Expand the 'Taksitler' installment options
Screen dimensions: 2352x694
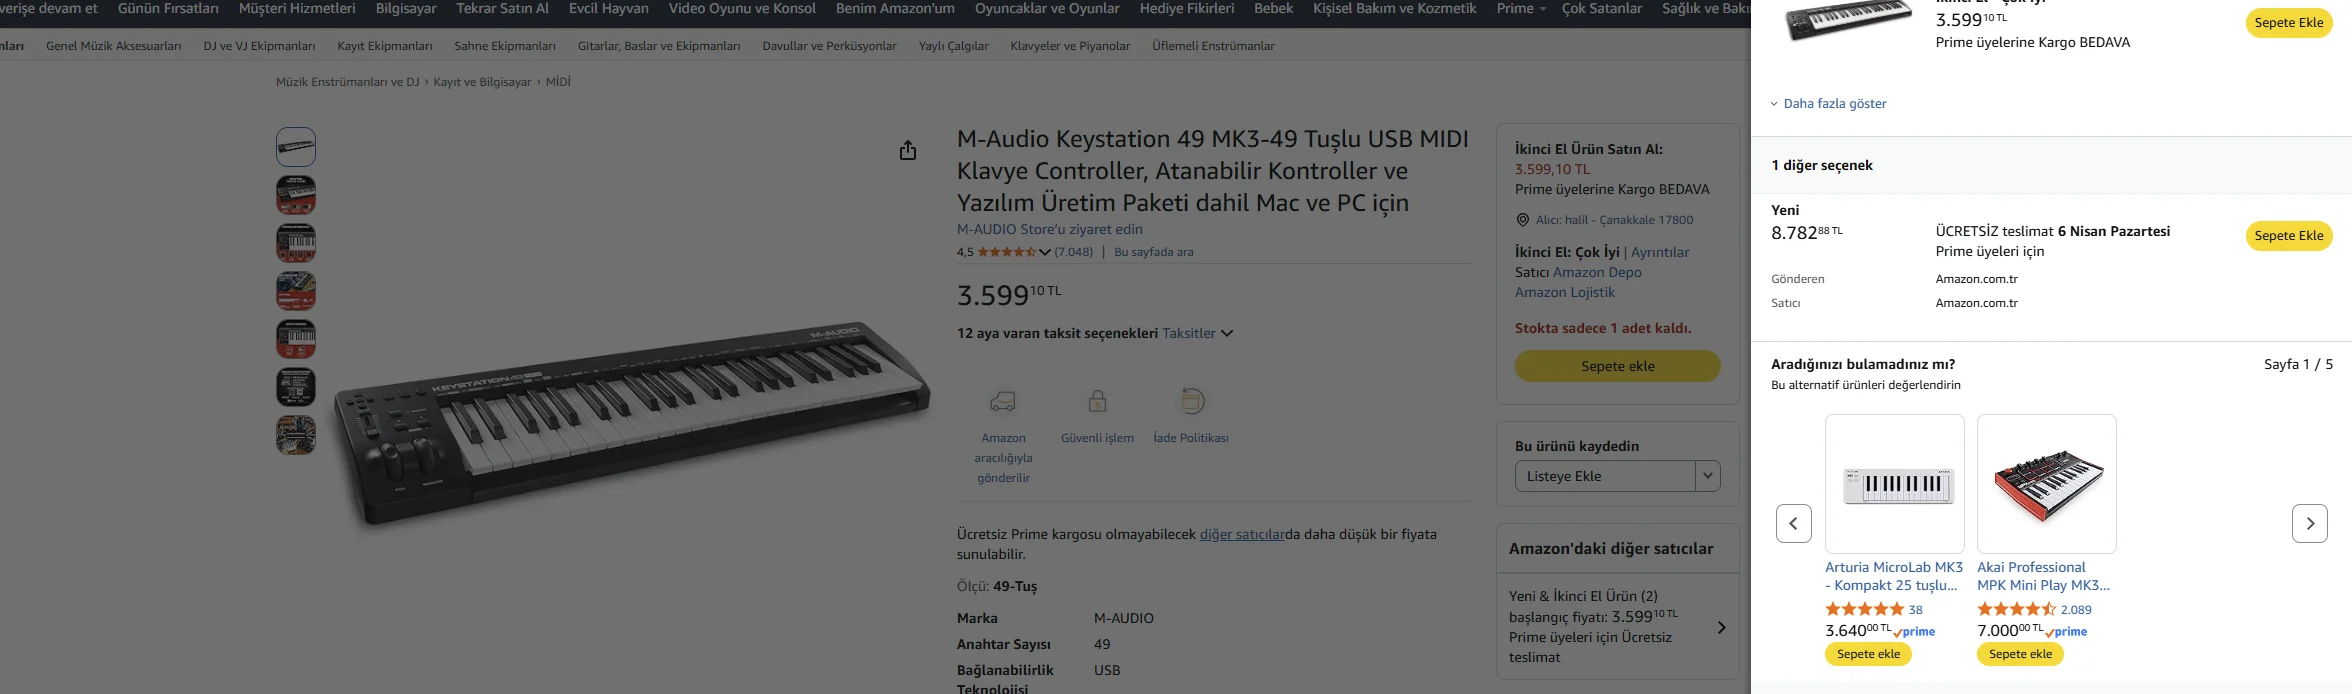click(1197, 333)
